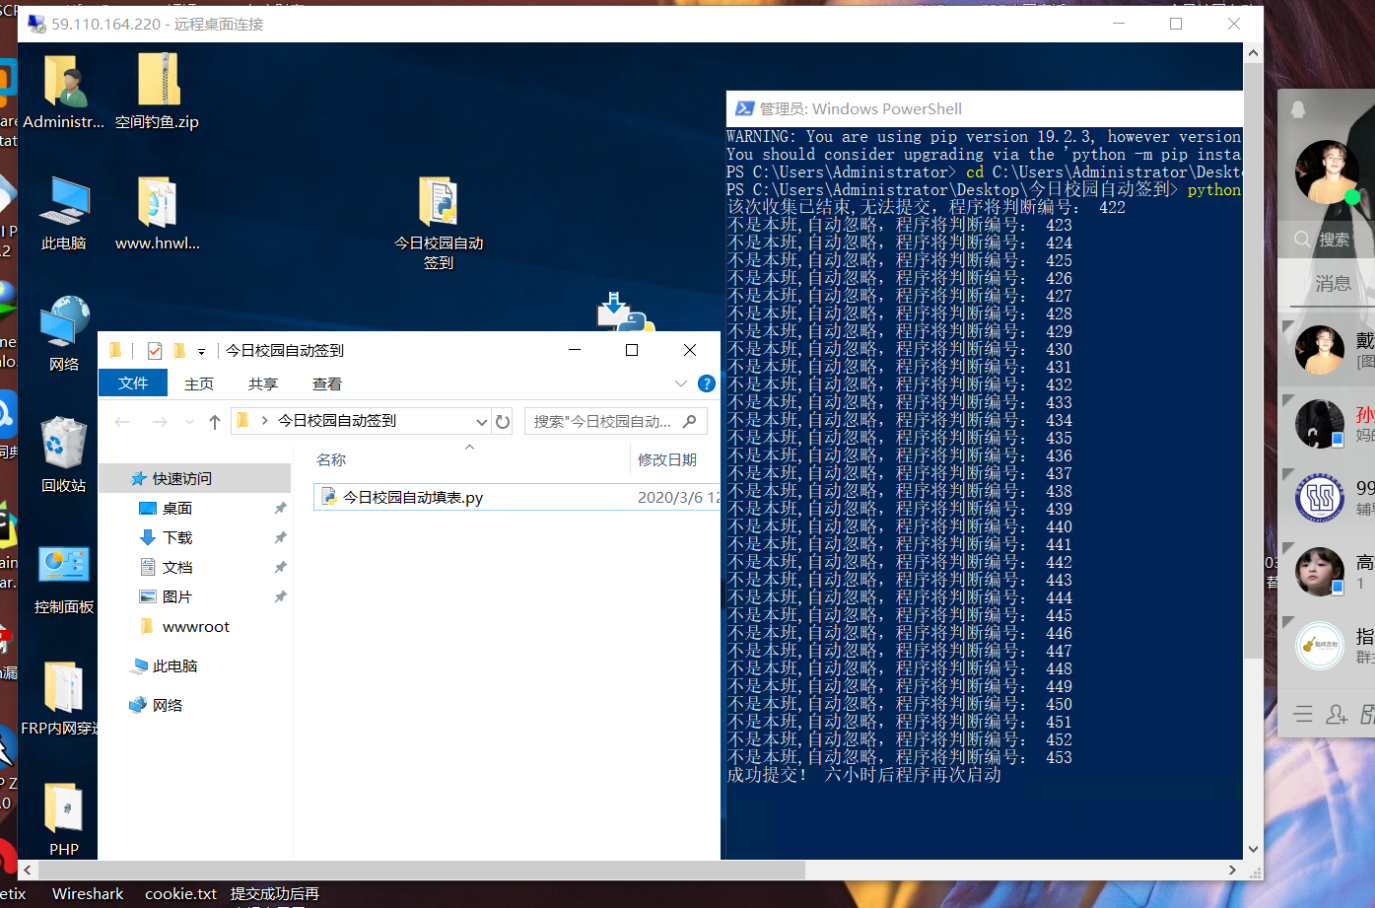Image resolution: width=1375 pixels, height=908 pixels.
Task: Click the remote desktop scrollbar left arrow
Action: (x=28, y=871)
